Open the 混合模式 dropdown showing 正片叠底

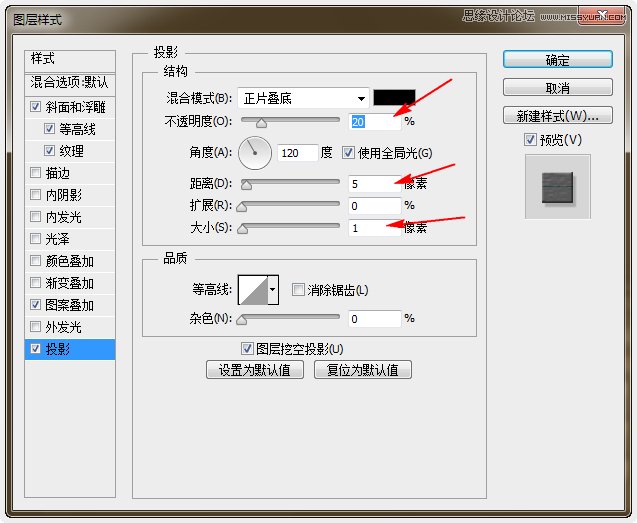point(303,98)
